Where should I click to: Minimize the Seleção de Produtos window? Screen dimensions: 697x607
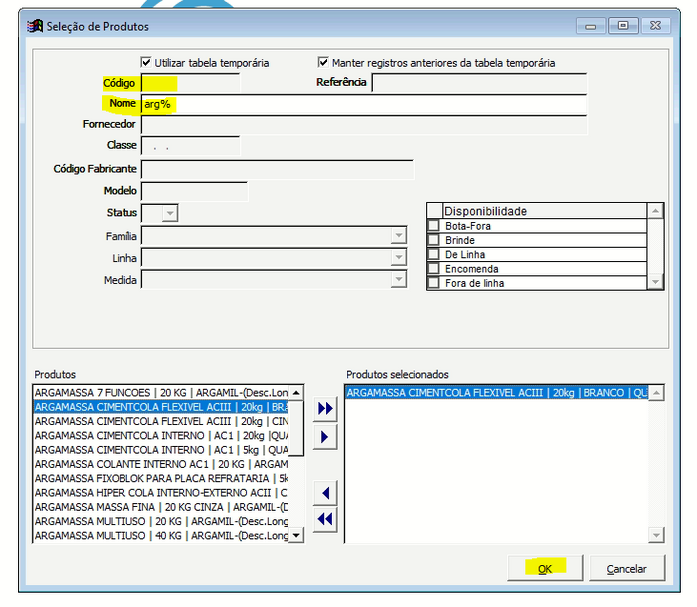click(591, 26)
